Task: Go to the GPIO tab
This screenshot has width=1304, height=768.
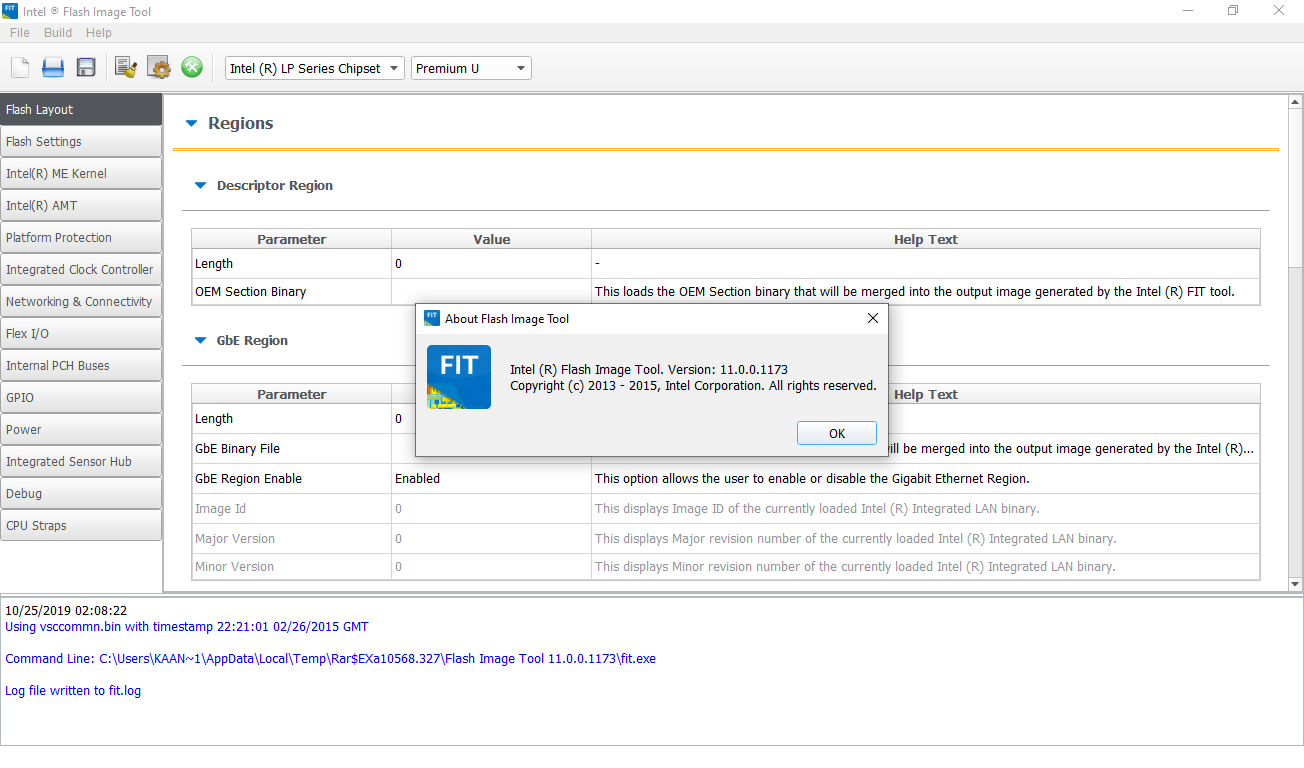Action: coord(81,397)
